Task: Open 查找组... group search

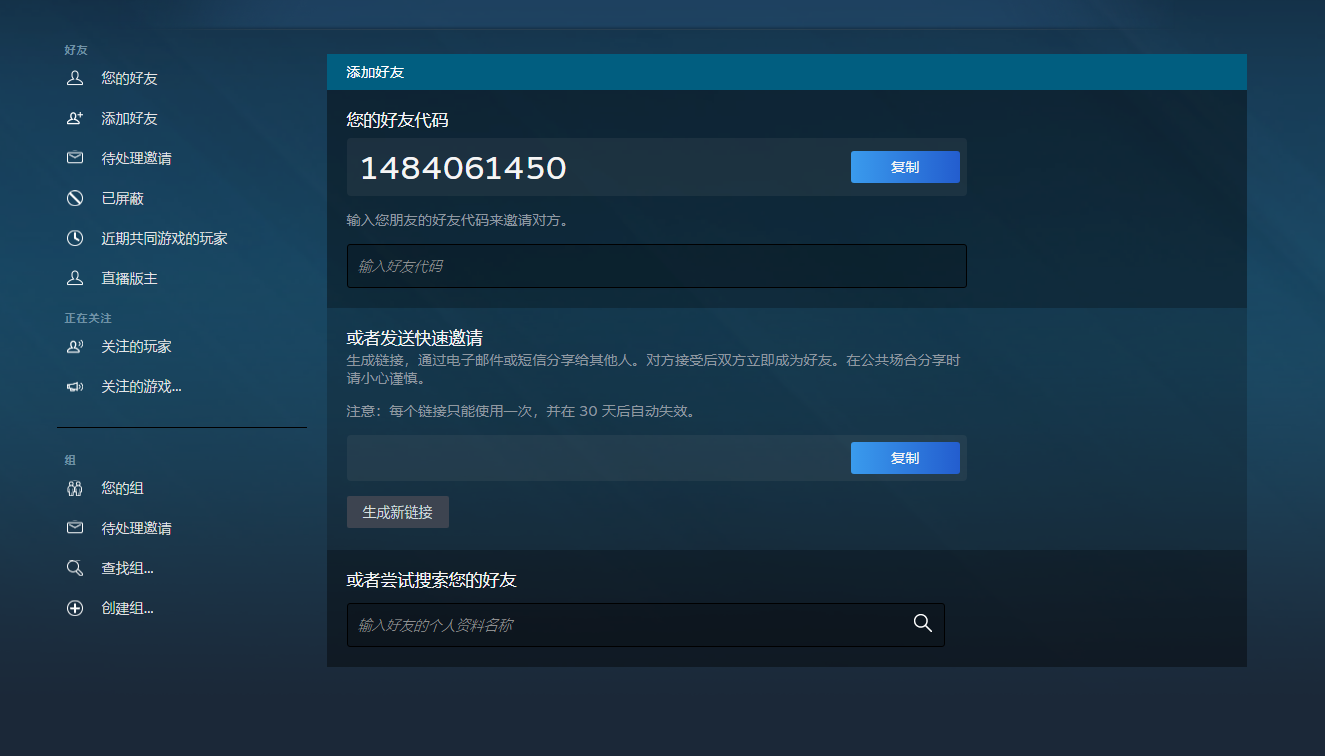Action: point(127,568)
